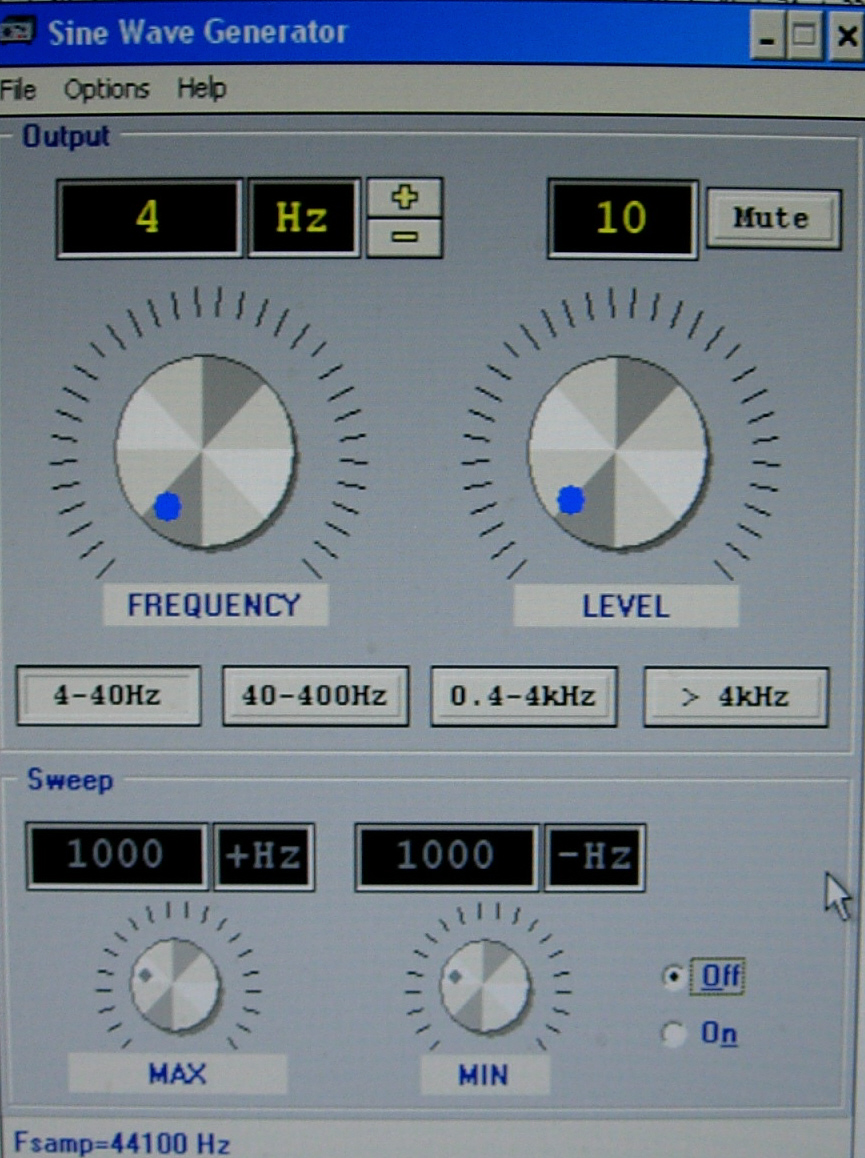Open the File menu

(18, 90)
